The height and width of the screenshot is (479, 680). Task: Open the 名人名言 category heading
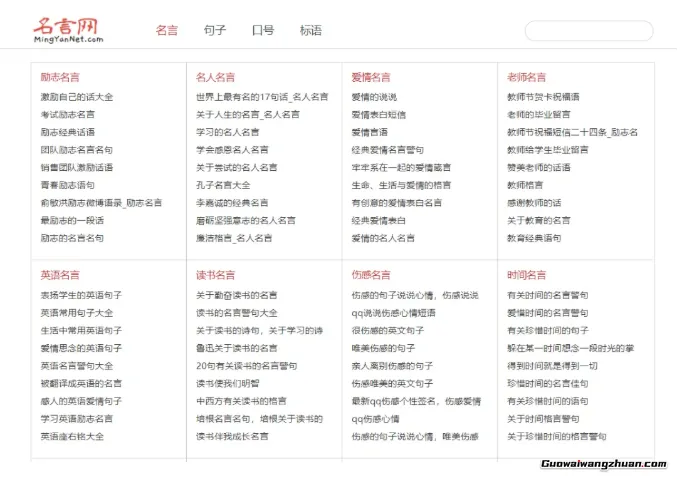point(215,77)
